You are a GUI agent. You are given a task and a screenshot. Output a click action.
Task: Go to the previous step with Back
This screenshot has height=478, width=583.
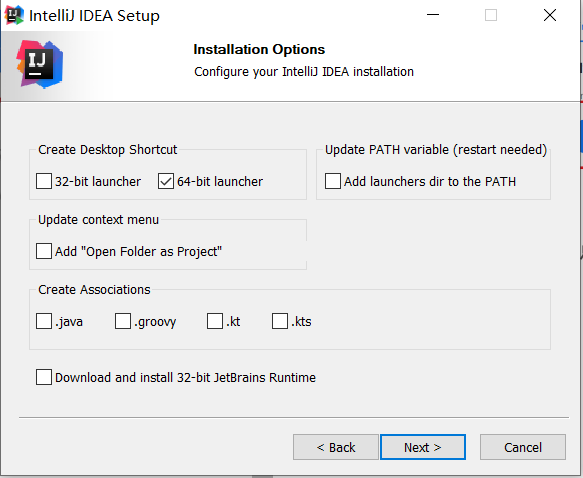[x=336, y=447]
